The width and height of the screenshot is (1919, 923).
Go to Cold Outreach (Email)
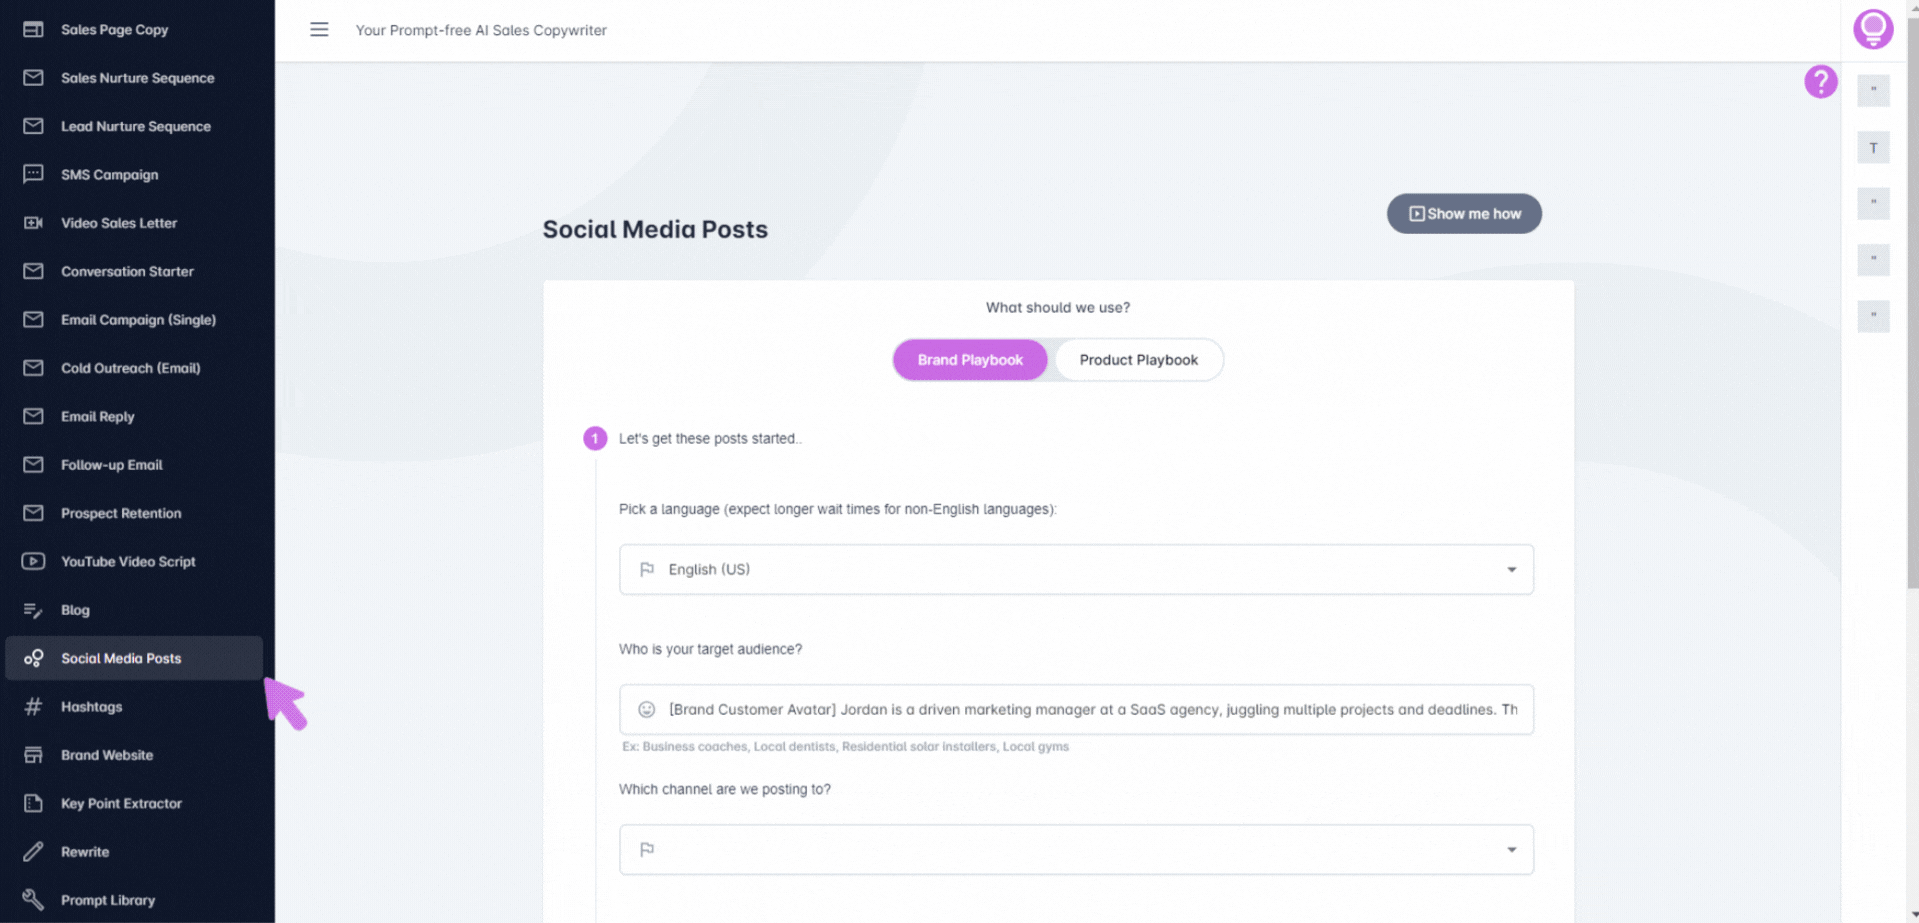(130, 368)
